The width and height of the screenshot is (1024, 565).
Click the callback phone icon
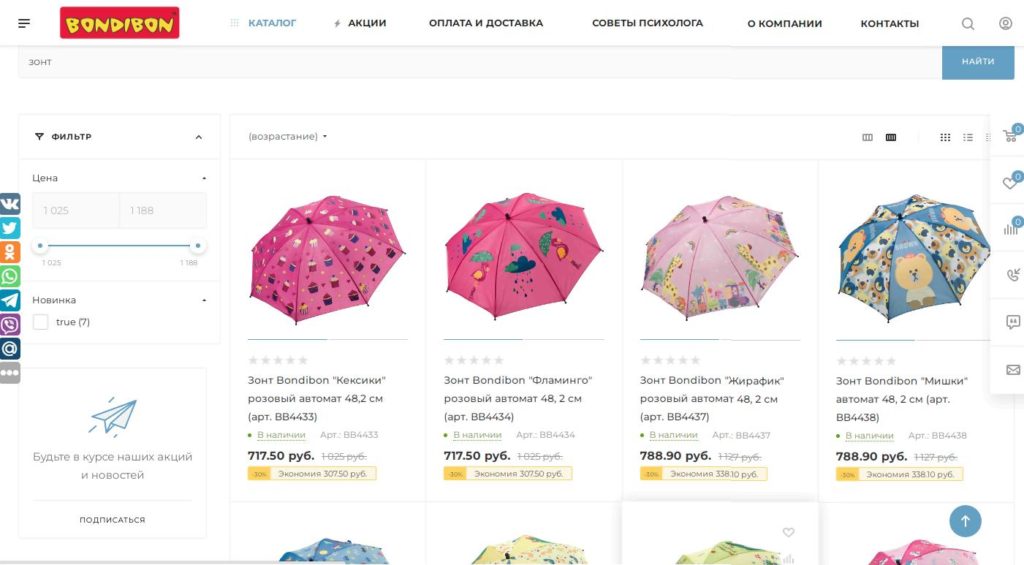pos(1012,275)
